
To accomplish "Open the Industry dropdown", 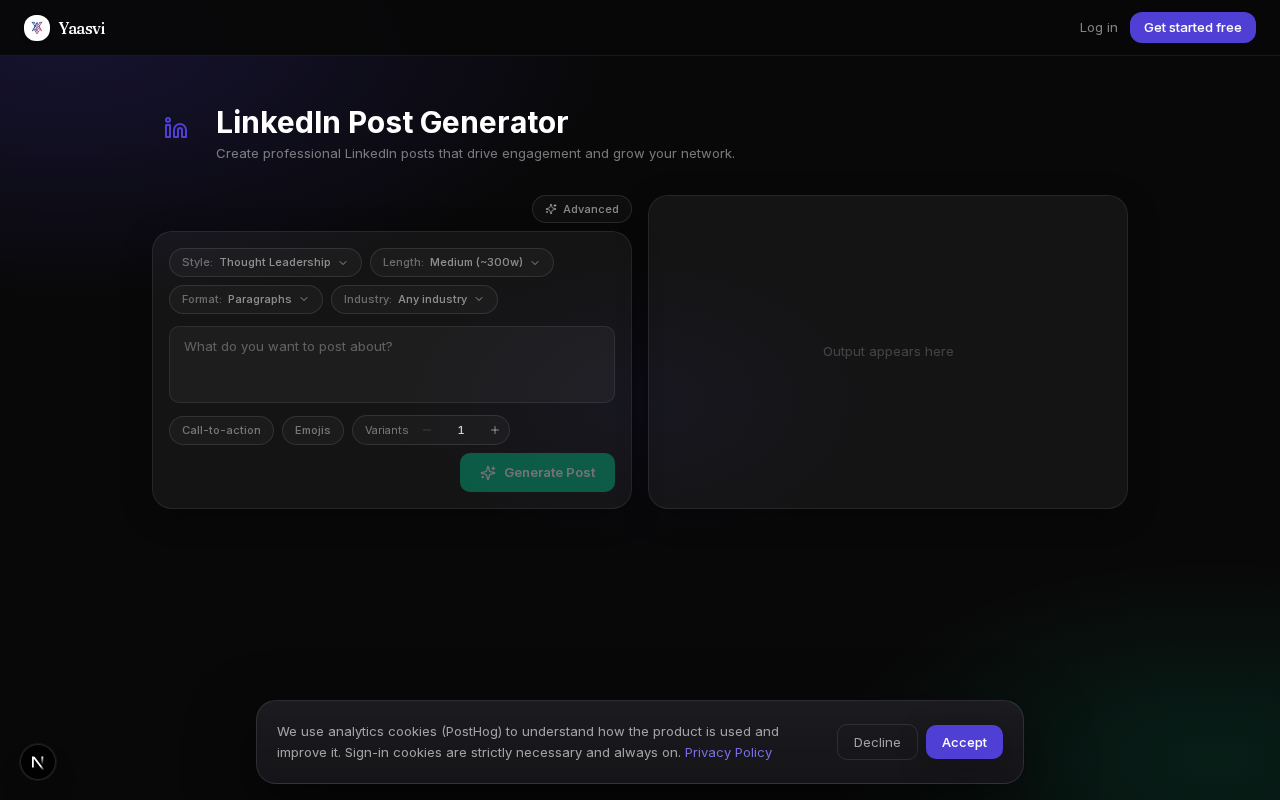I will pyautogui.click(x=414, y=299).
